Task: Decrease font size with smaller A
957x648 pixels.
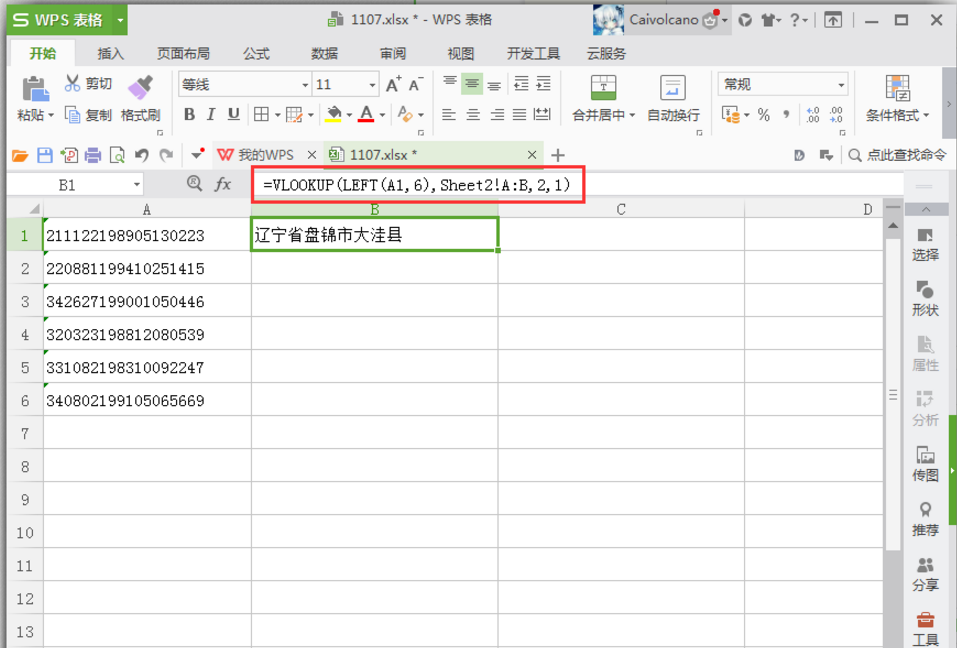Action: (416, 84)
